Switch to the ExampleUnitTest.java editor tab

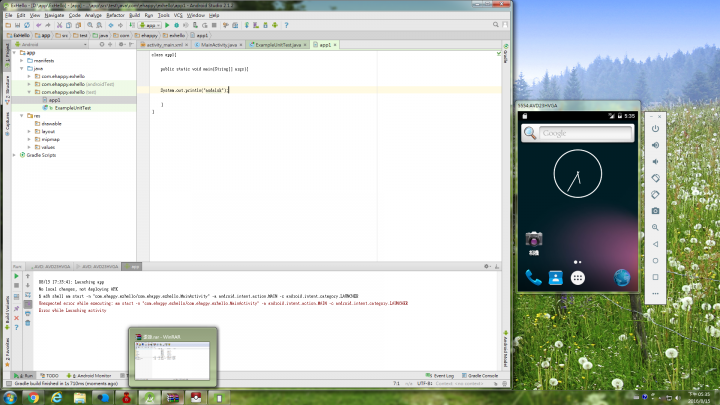point(277,45)
